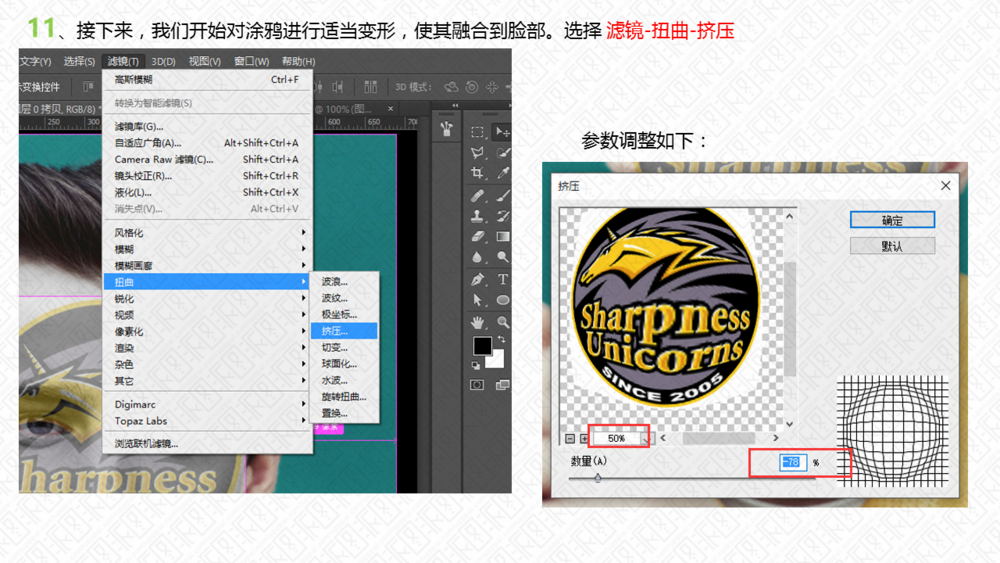Swap foreground and background colors

tap(501, 339)
